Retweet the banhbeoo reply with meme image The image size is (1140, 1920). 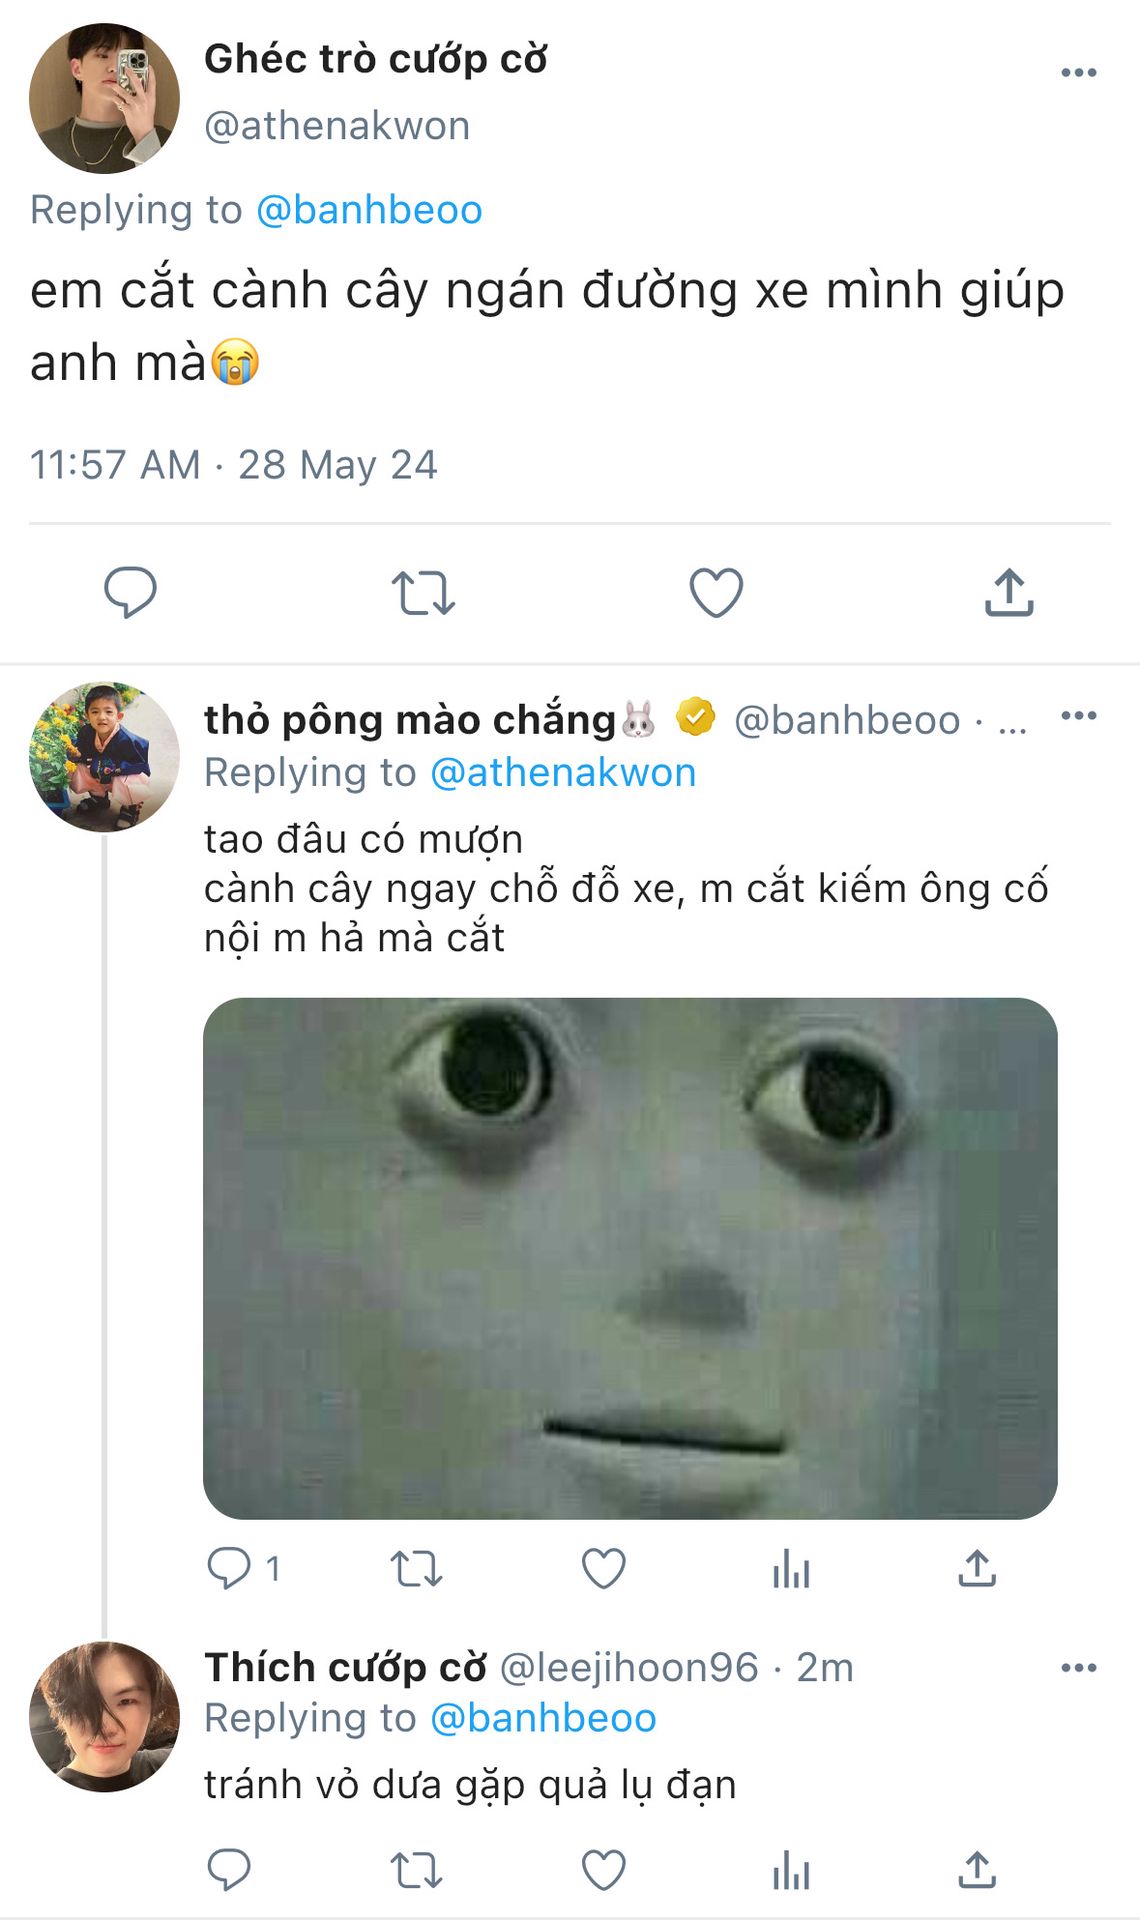(416, 1568)
